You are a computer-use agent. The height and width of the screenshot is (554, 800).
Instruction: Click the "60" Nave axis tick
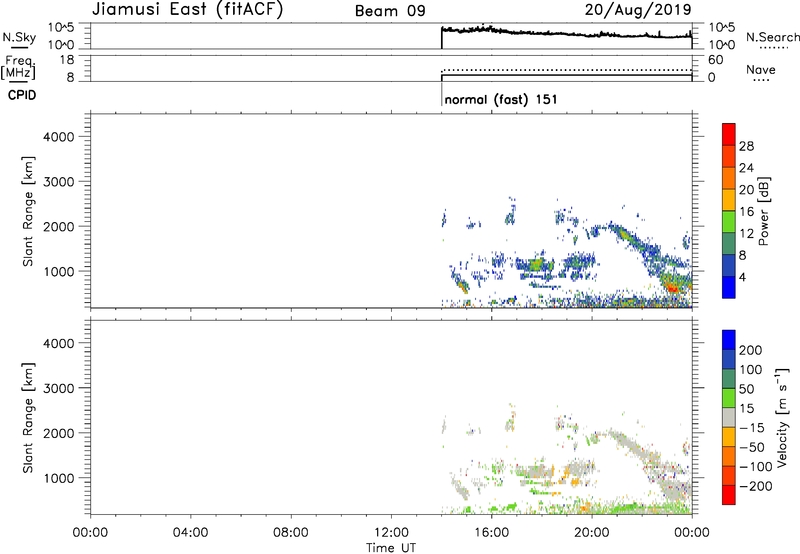pos(716,60)
